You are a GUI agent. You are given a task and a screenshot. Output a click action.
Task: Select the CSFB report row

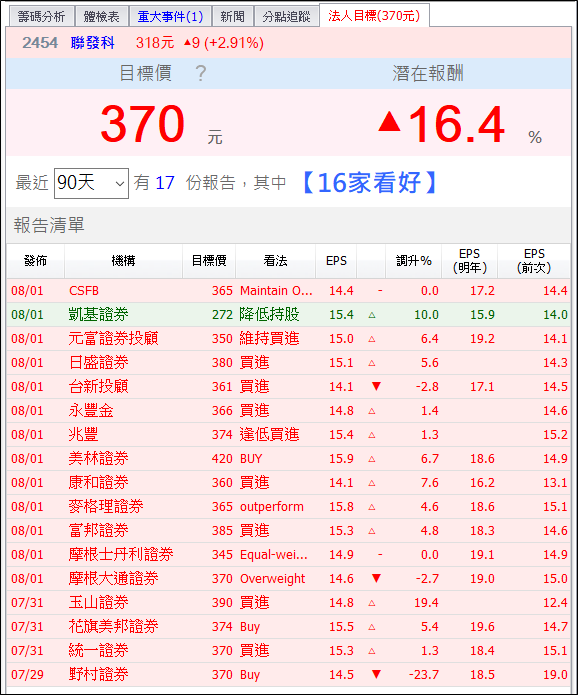pos(289,291)
